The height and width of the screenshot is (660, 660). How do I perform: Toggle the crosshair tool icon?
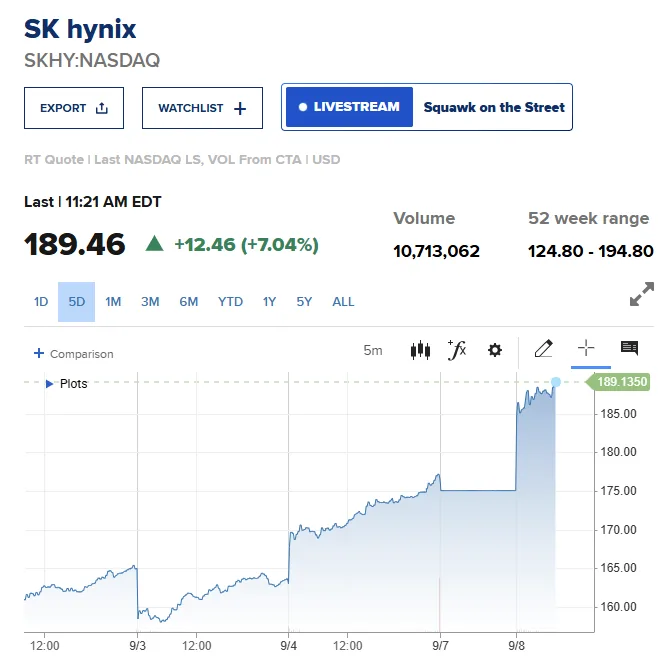pyautogui.click(x=586, y=349)
